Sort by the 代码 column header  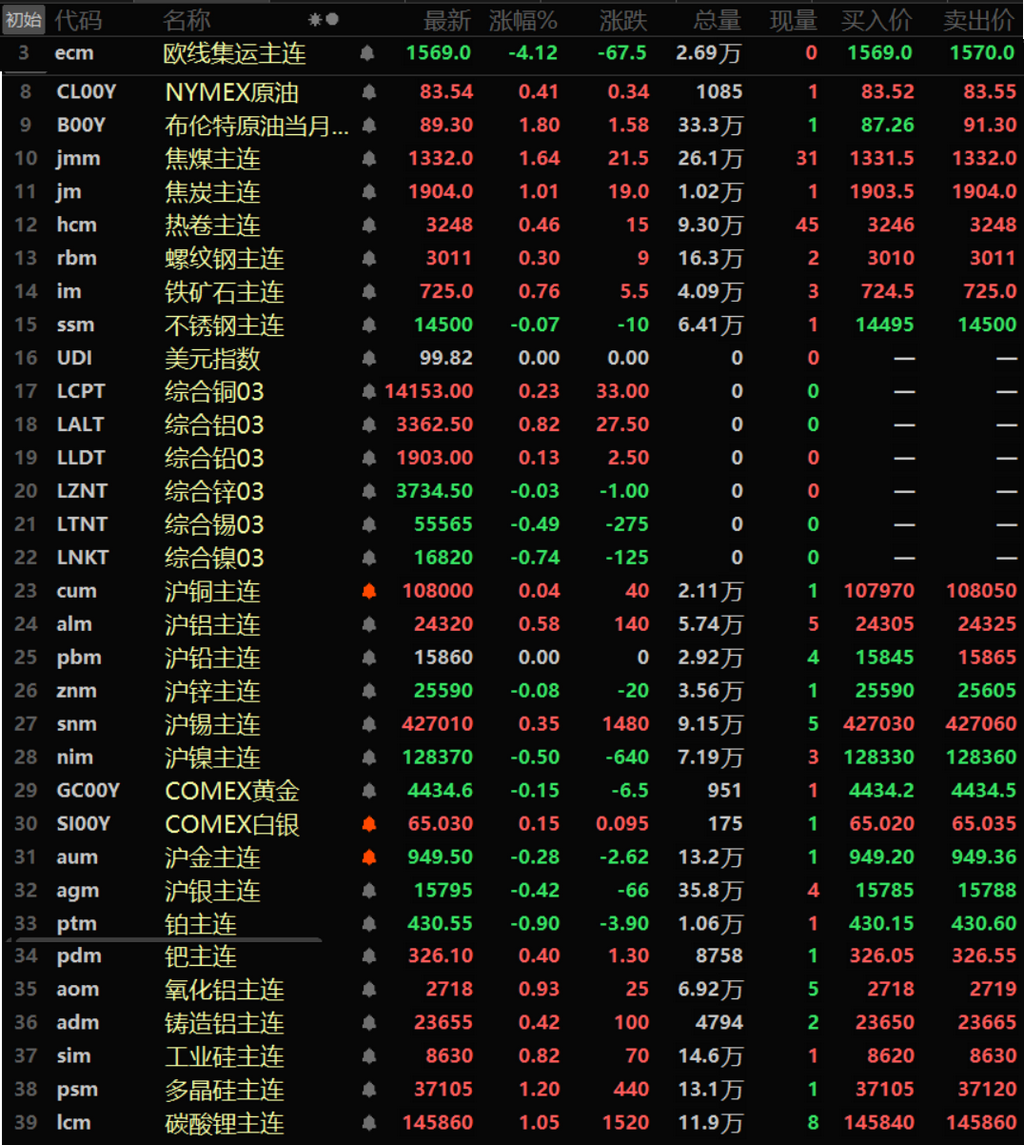point(78,20)
